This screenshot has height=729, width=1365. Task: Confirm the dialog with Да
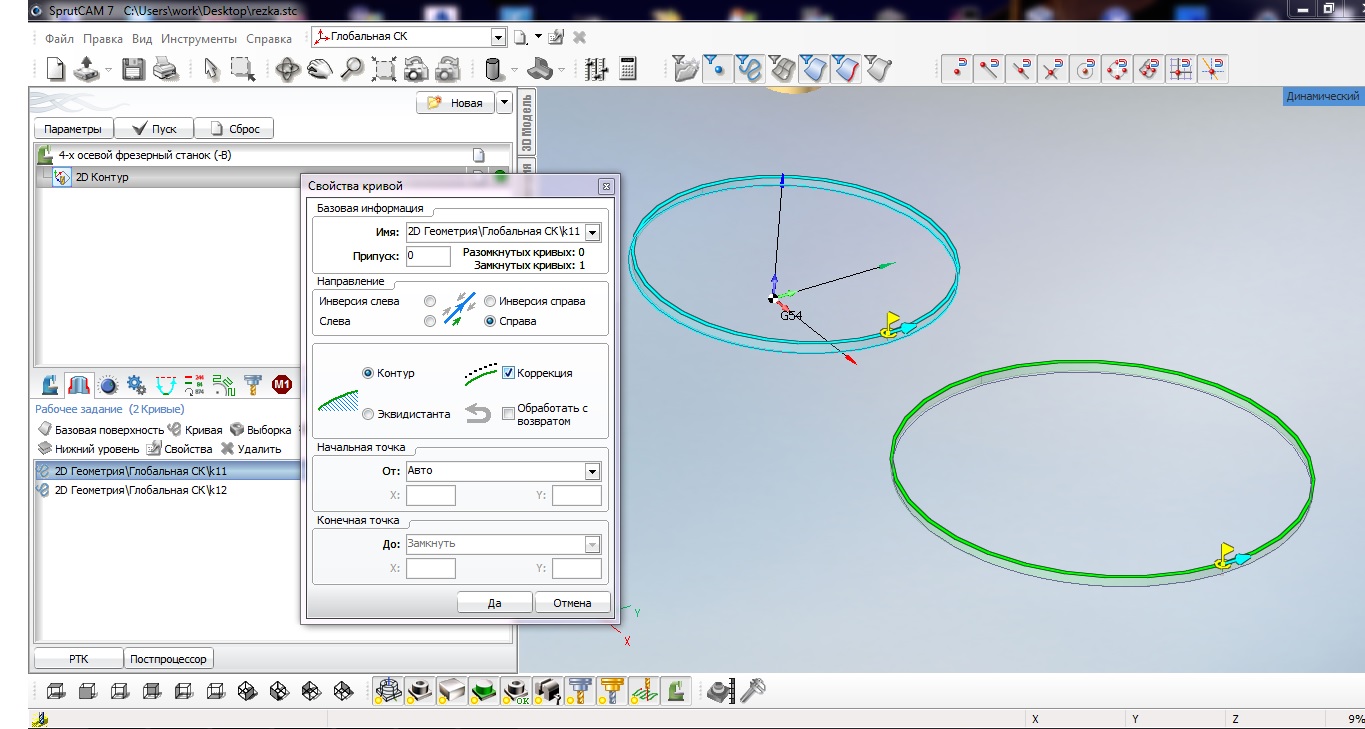click(495, 603)
